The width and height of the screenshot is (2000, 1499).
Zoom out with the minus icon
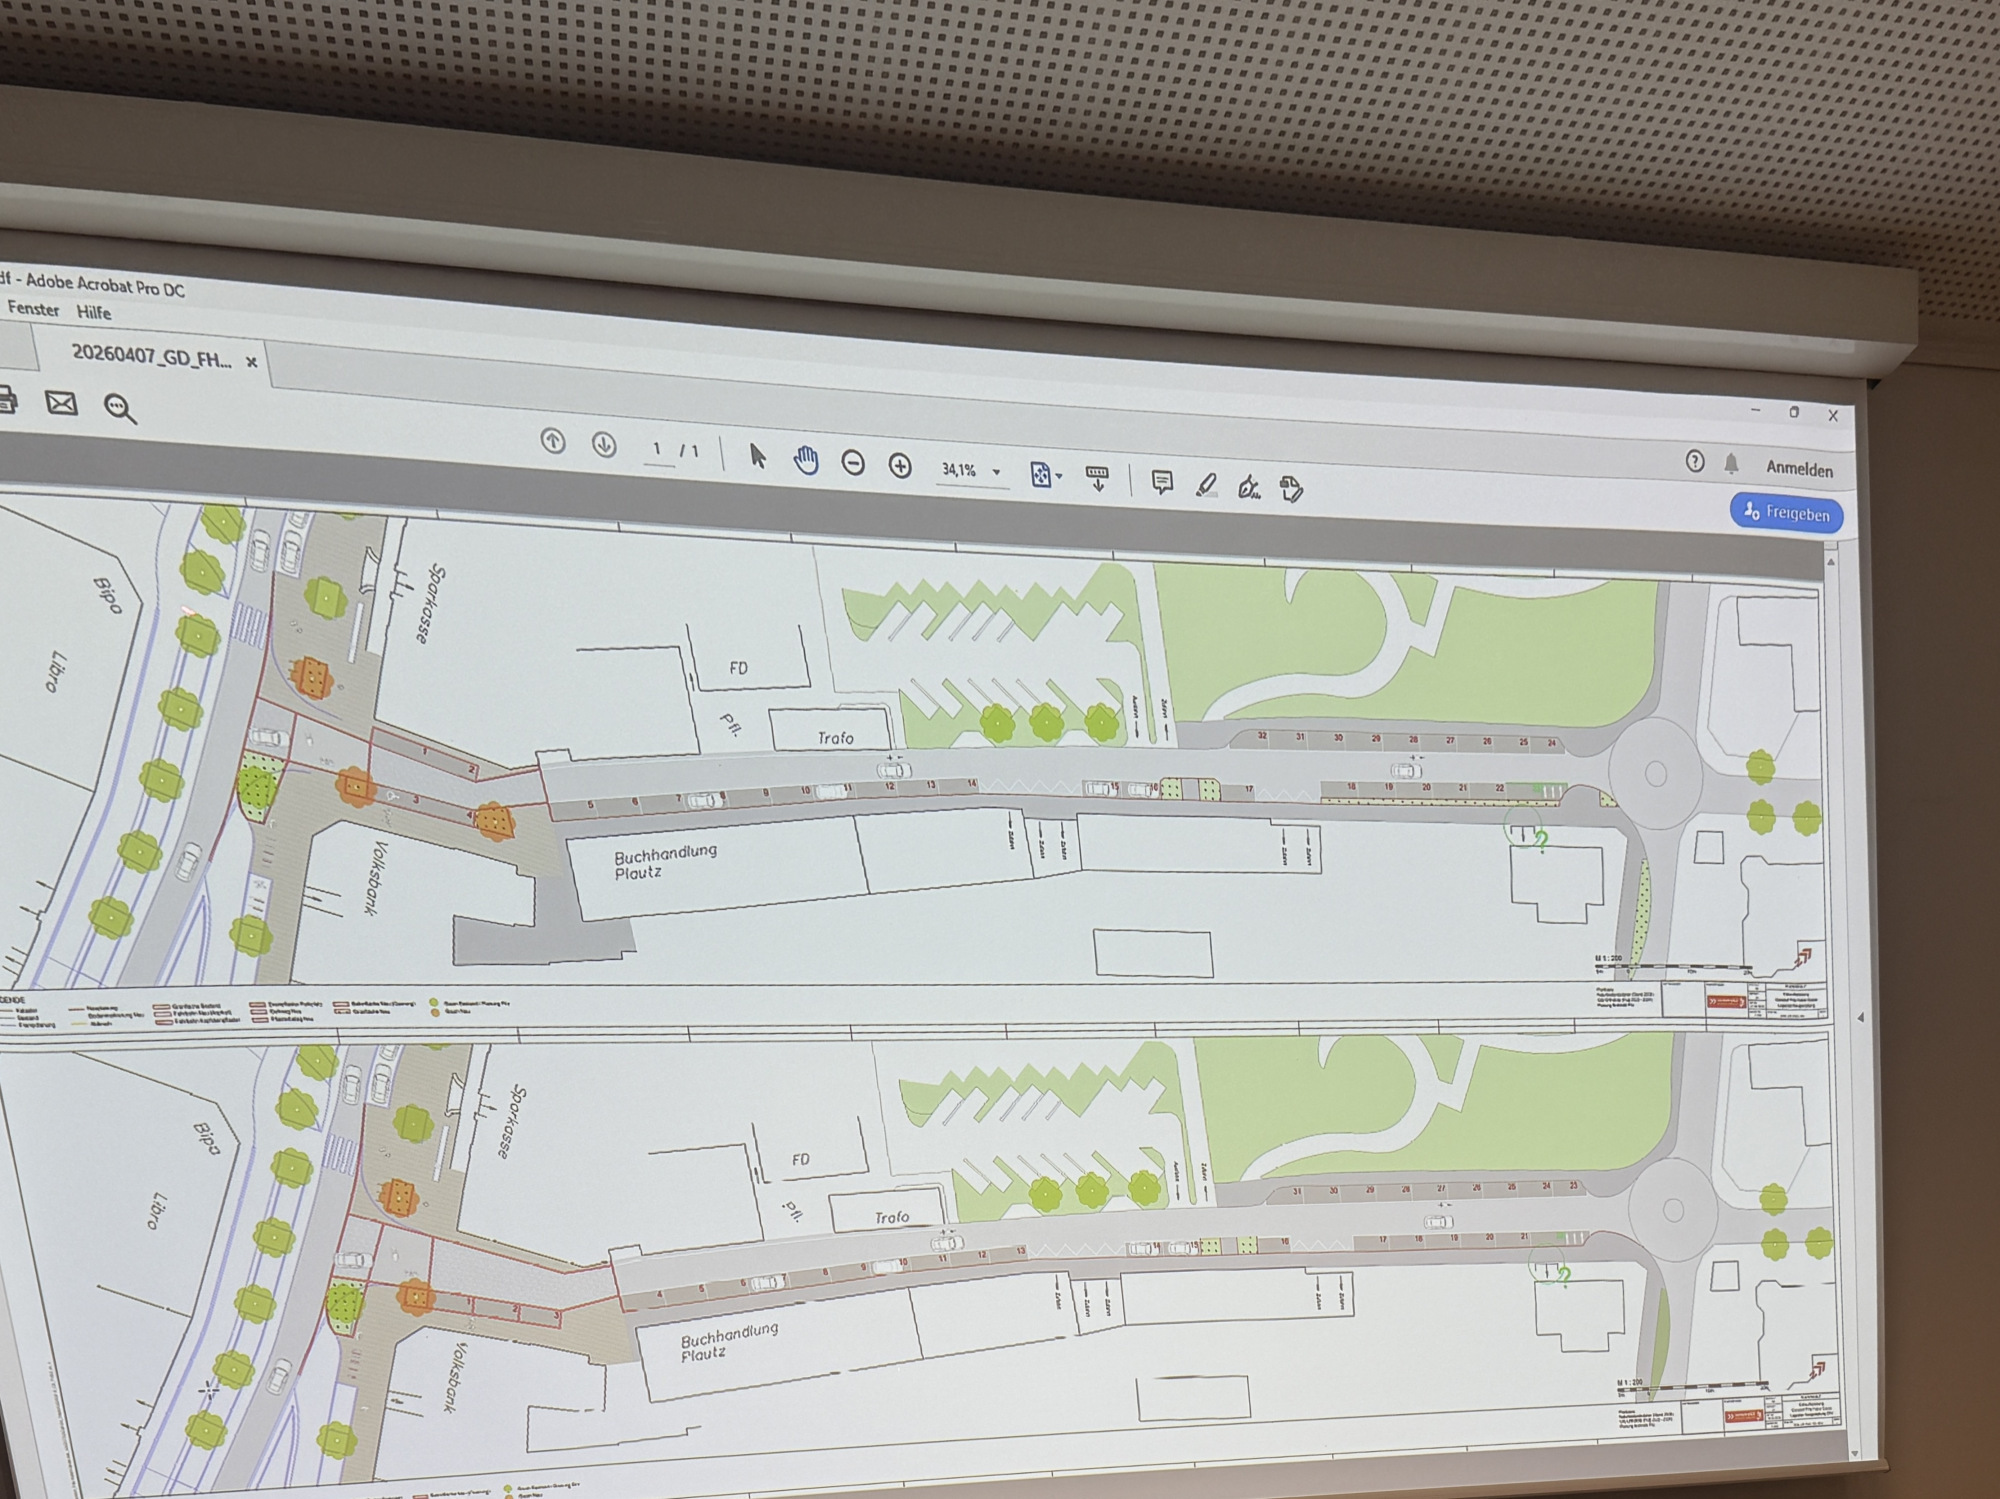click(x=853, y=463)
